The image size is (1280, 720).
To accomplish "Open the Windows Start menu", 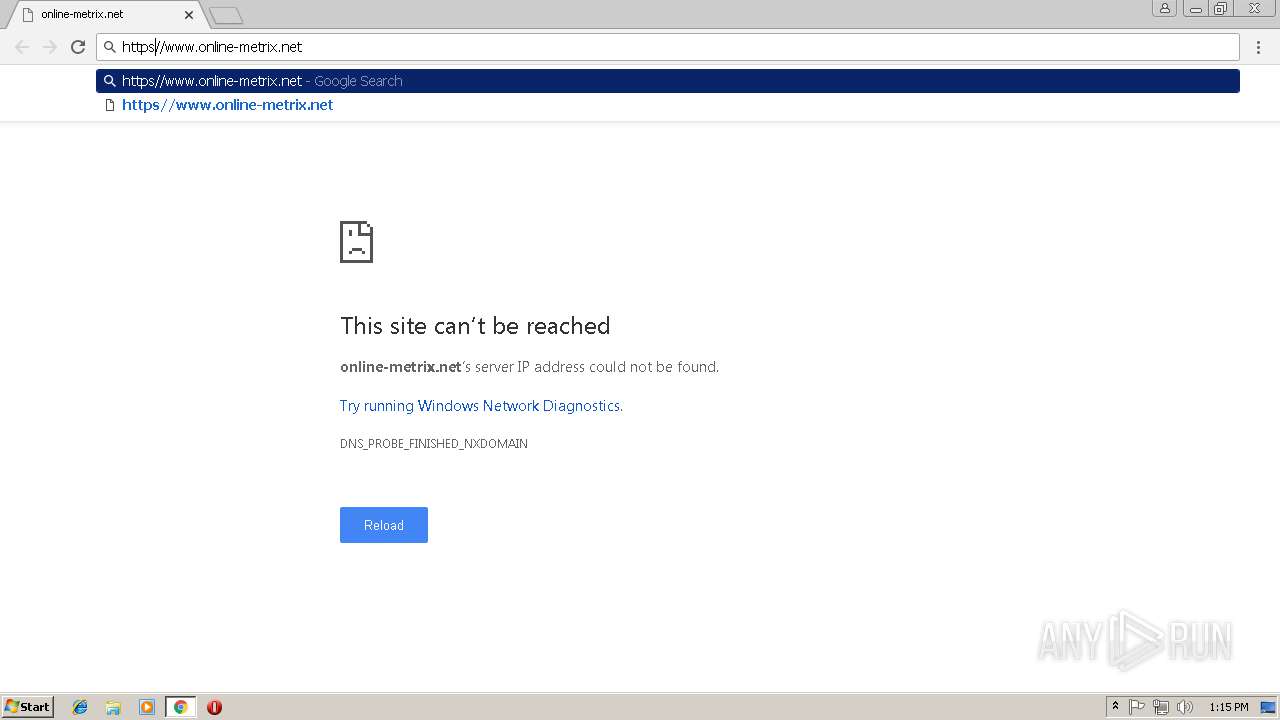I will tap(28, 707).
